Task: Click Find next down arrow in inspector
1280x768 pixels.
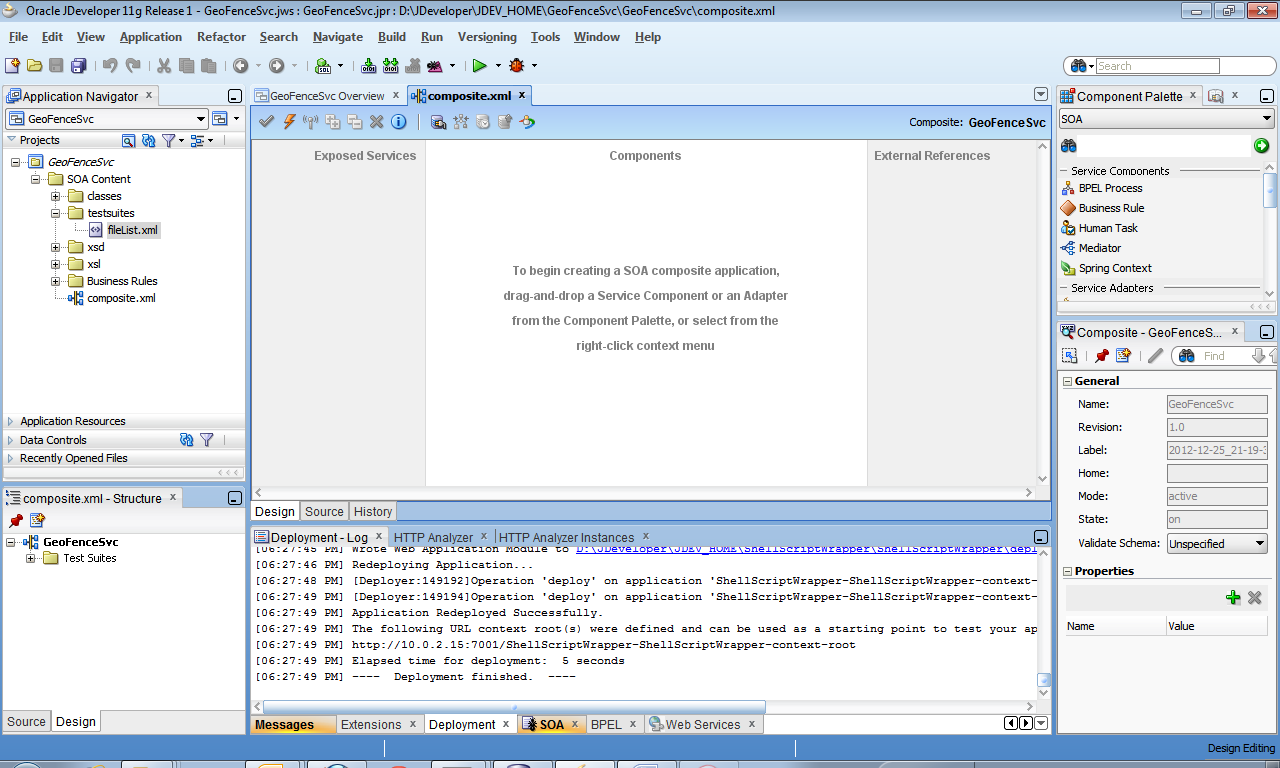Action: point(1259,355)
